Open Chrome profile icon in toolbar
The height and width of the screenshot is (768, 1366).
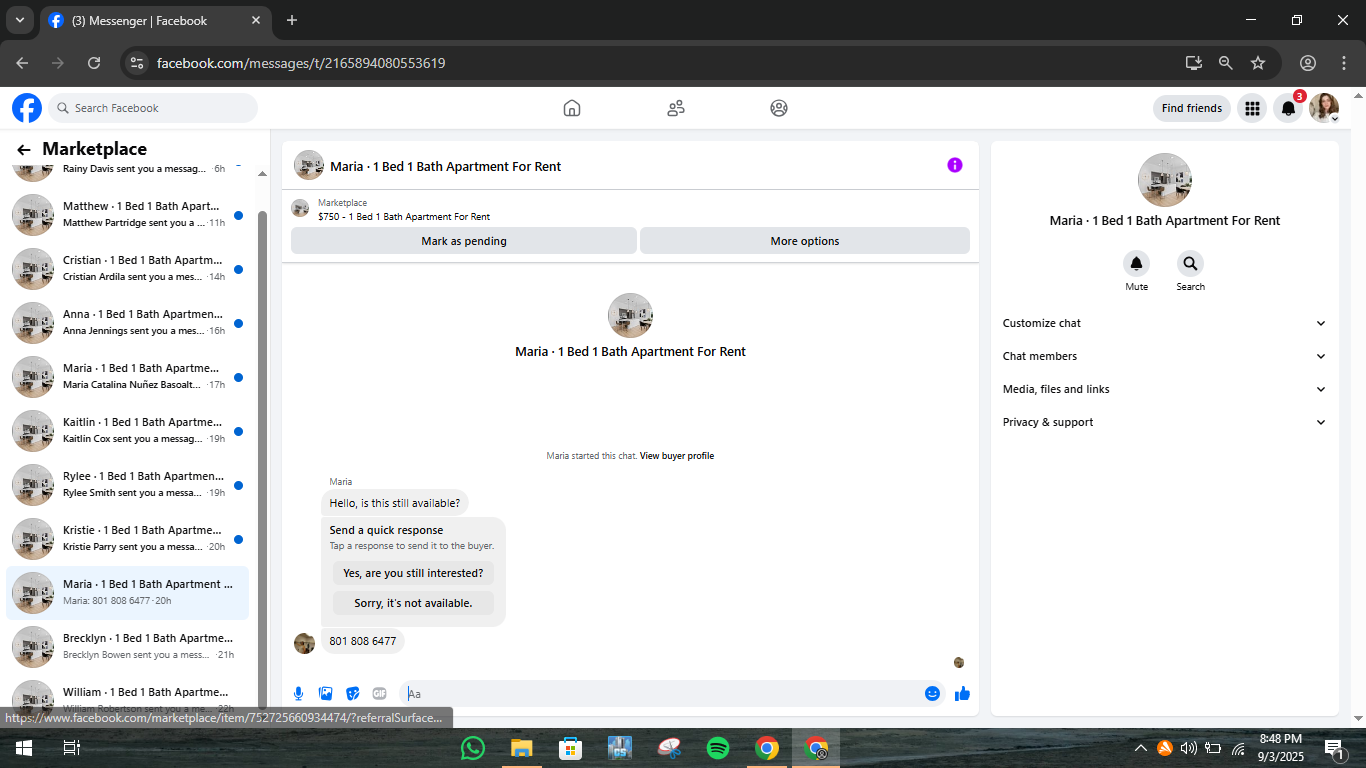pos(1308,63)
